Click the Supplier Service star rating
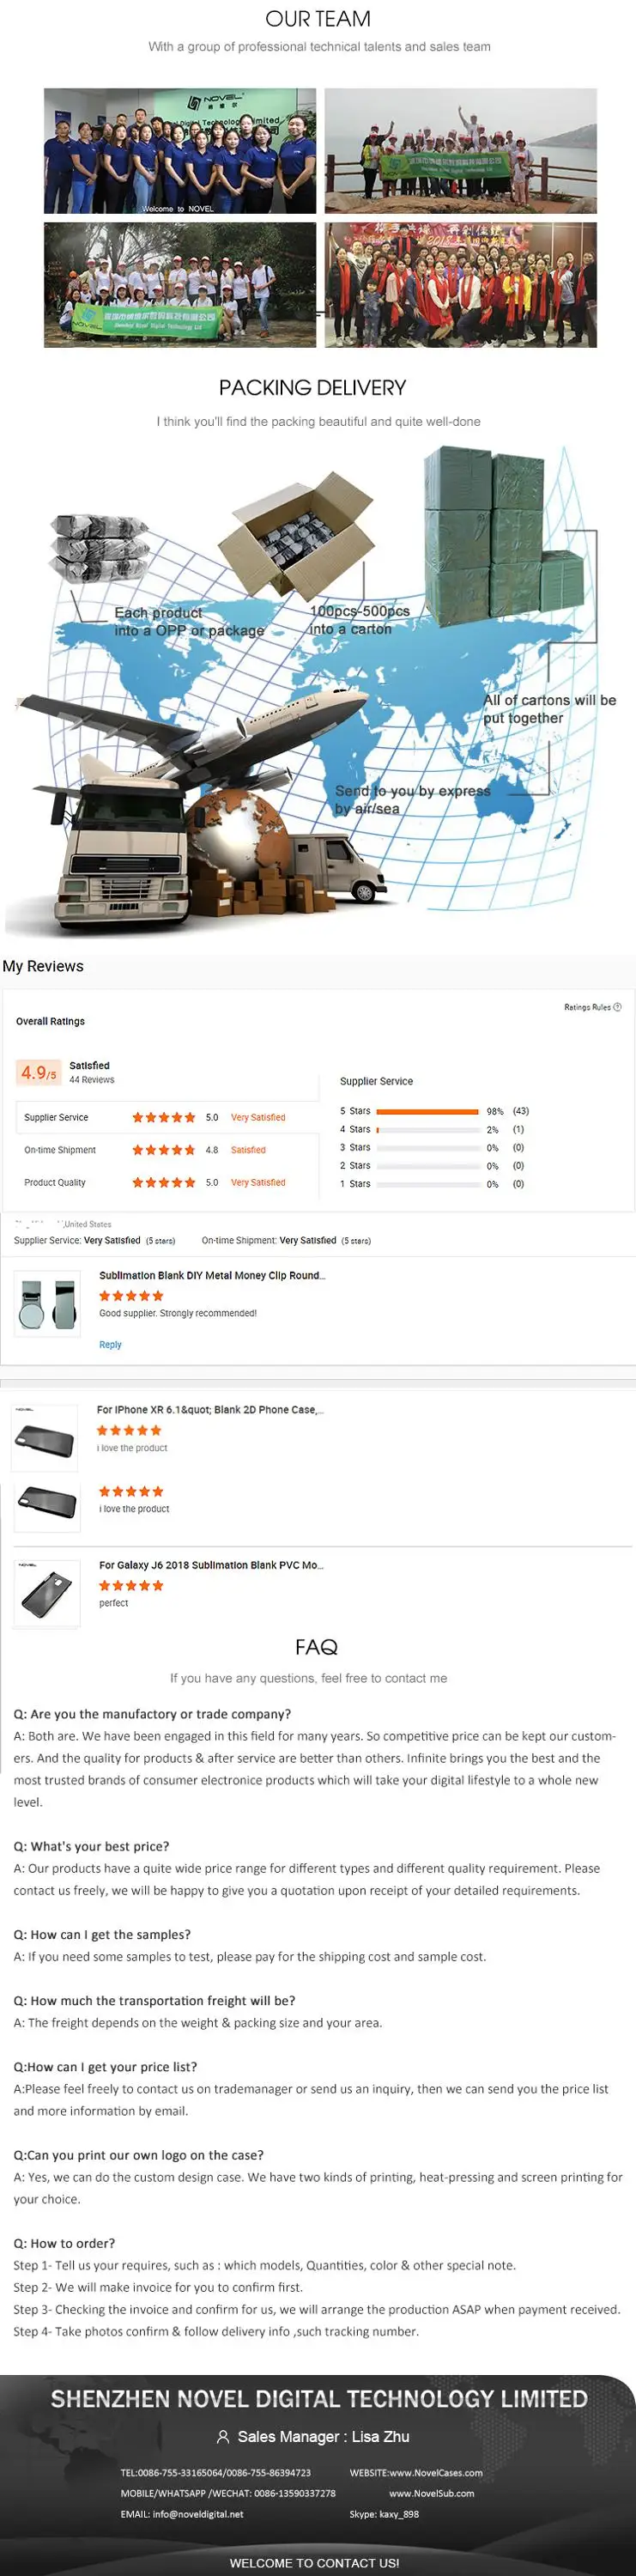This screenshot has height=2576, width=636. [163, 1118]
